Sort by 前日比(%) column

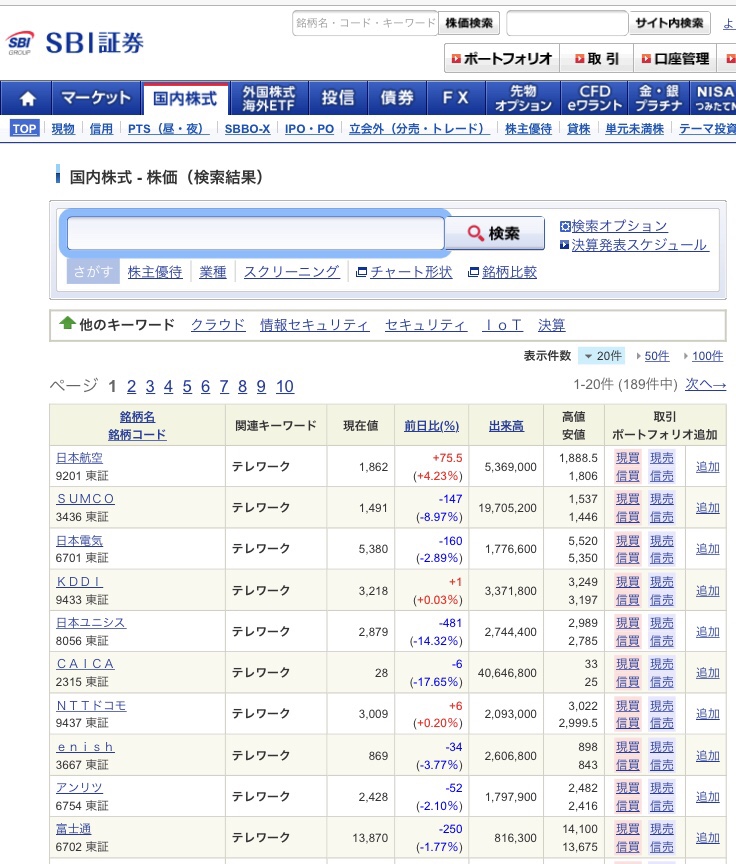point(431,426)
